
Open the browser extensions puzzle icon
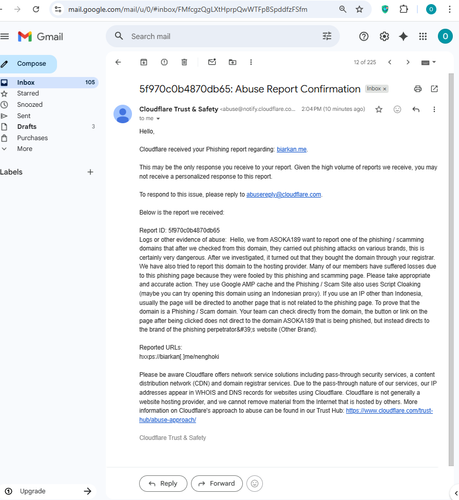[404, 9]
